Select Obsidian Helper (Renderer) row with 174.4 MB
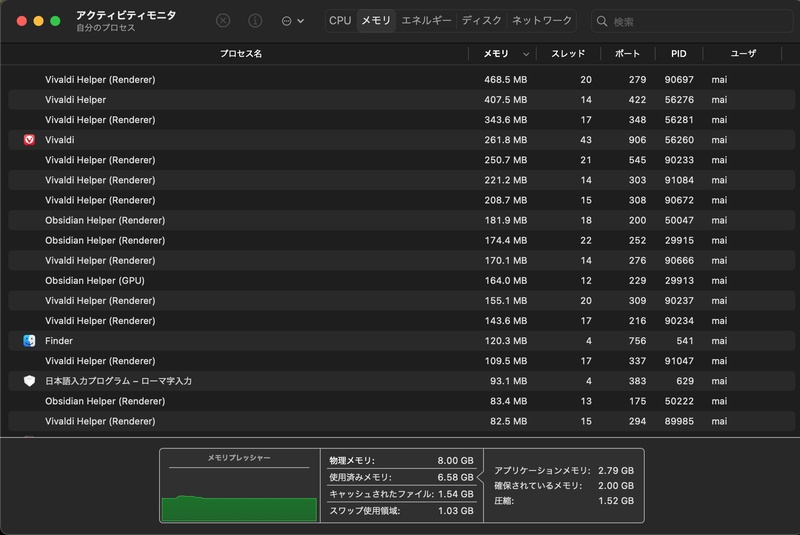The height and width of the screenshot is (535, 800). click(x=402, y=240)
